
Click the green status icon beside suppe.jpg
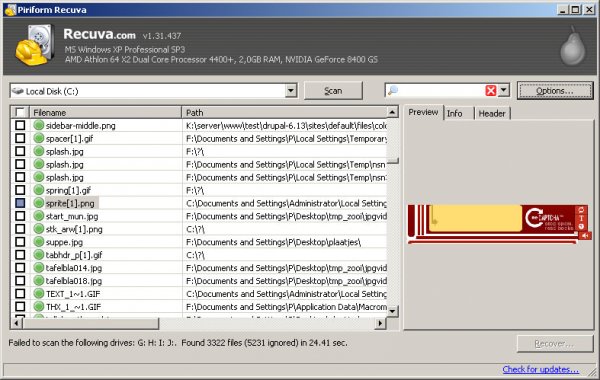pos(39,242)
